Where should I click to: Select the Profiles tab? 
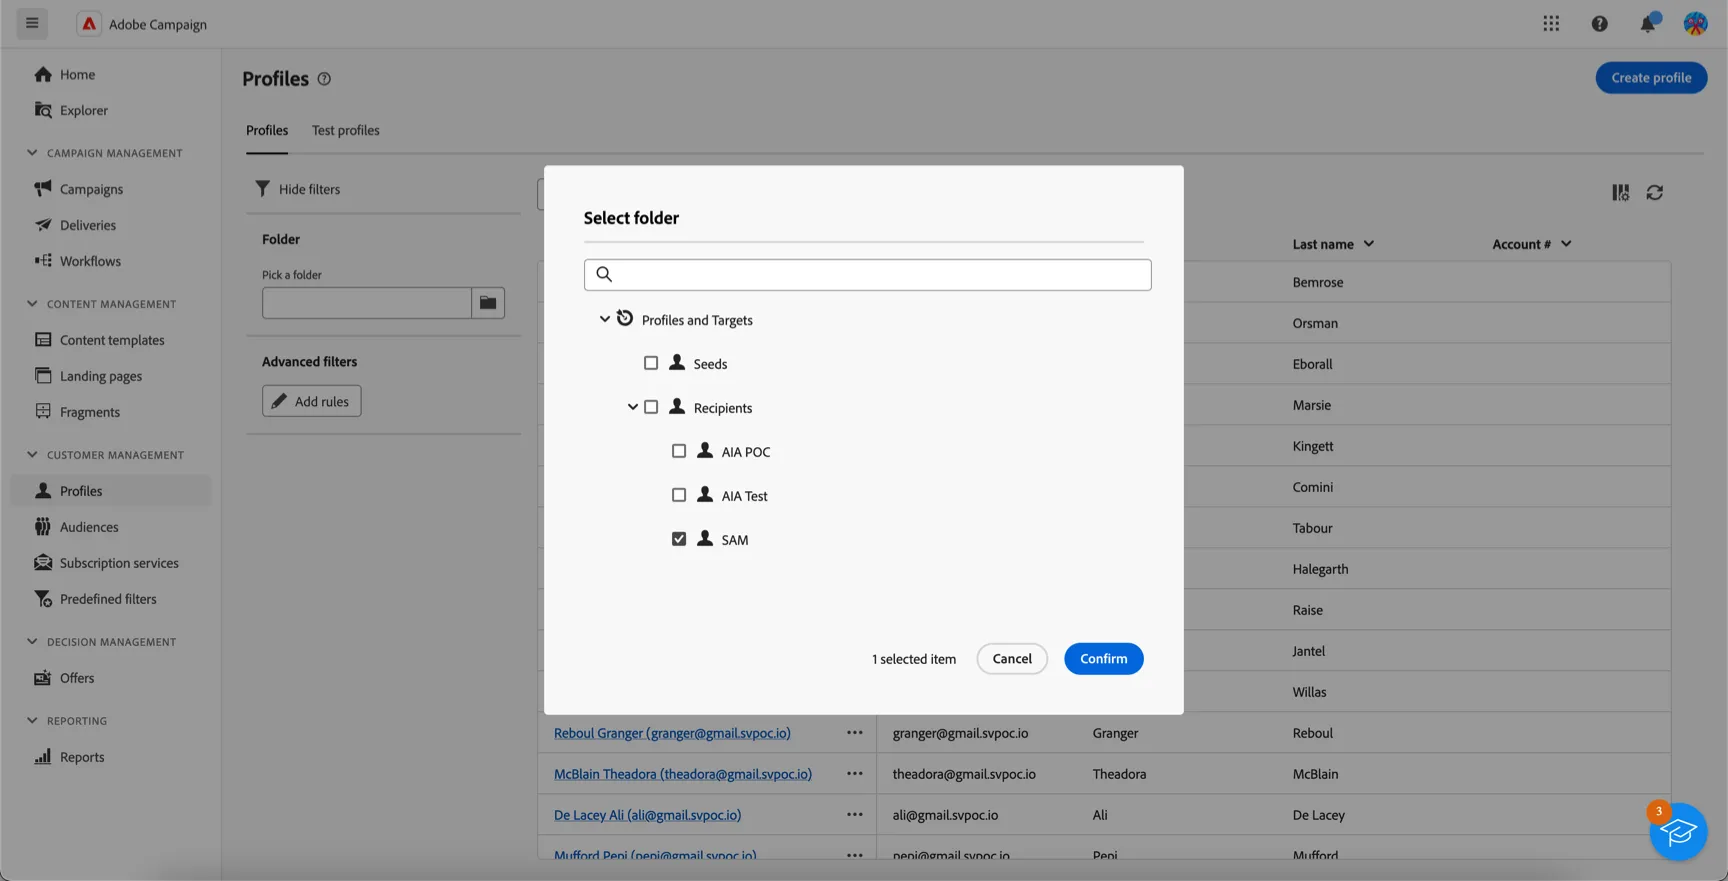pyautogui.click(x=267, y=130)
